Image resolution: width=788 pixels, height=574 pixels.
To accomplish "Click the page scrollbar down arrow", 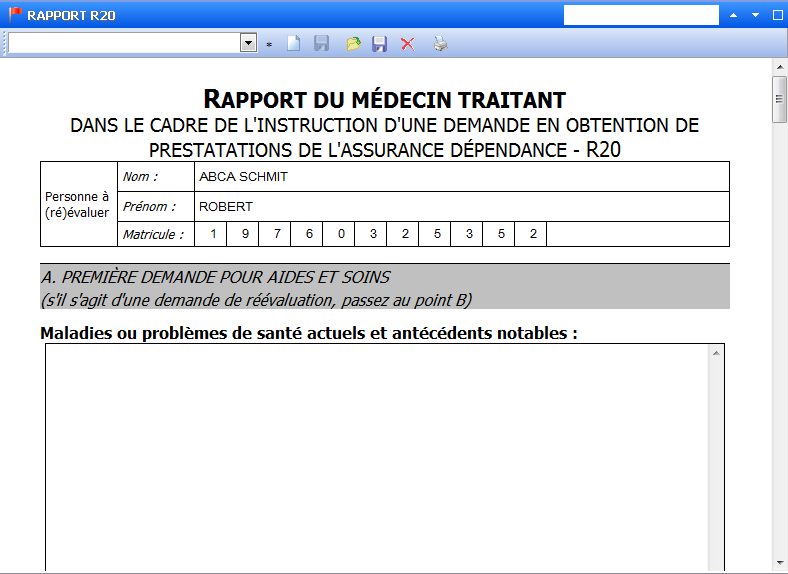I will (779, 563).
